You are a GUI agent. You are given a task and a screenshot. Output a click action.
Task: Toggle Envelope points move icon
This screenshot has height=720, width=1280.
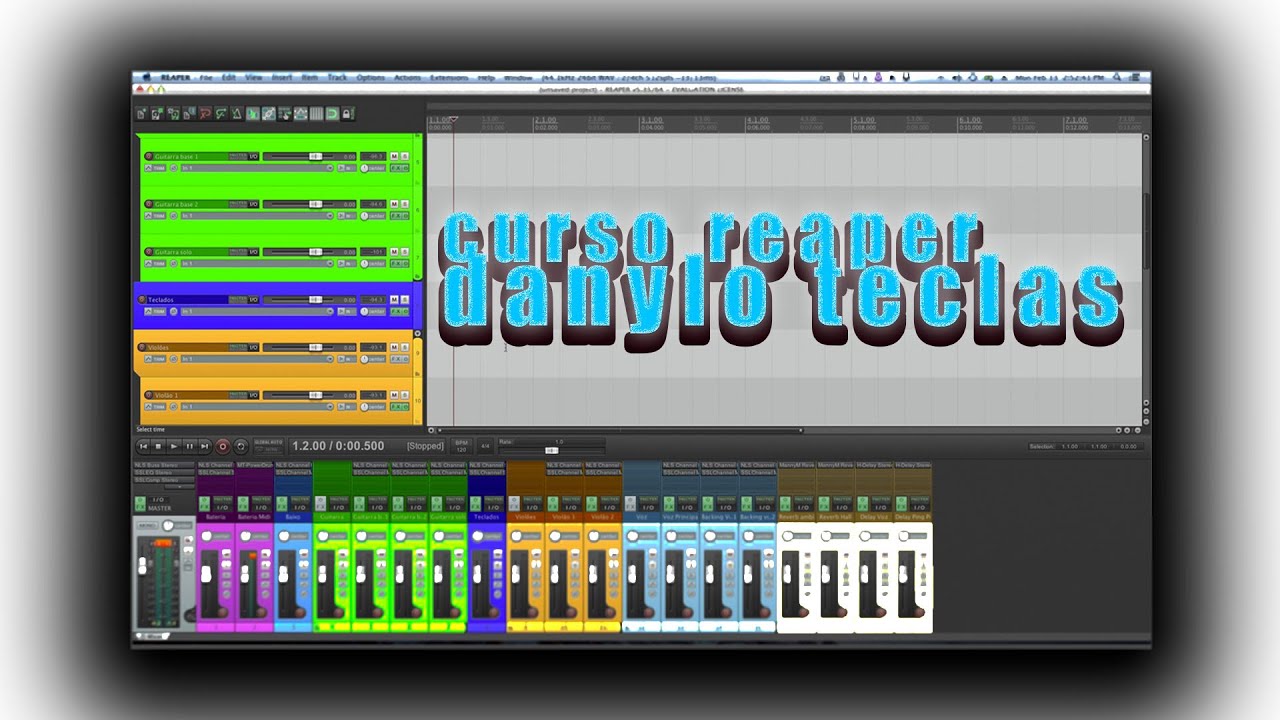[x=300, y=113]
